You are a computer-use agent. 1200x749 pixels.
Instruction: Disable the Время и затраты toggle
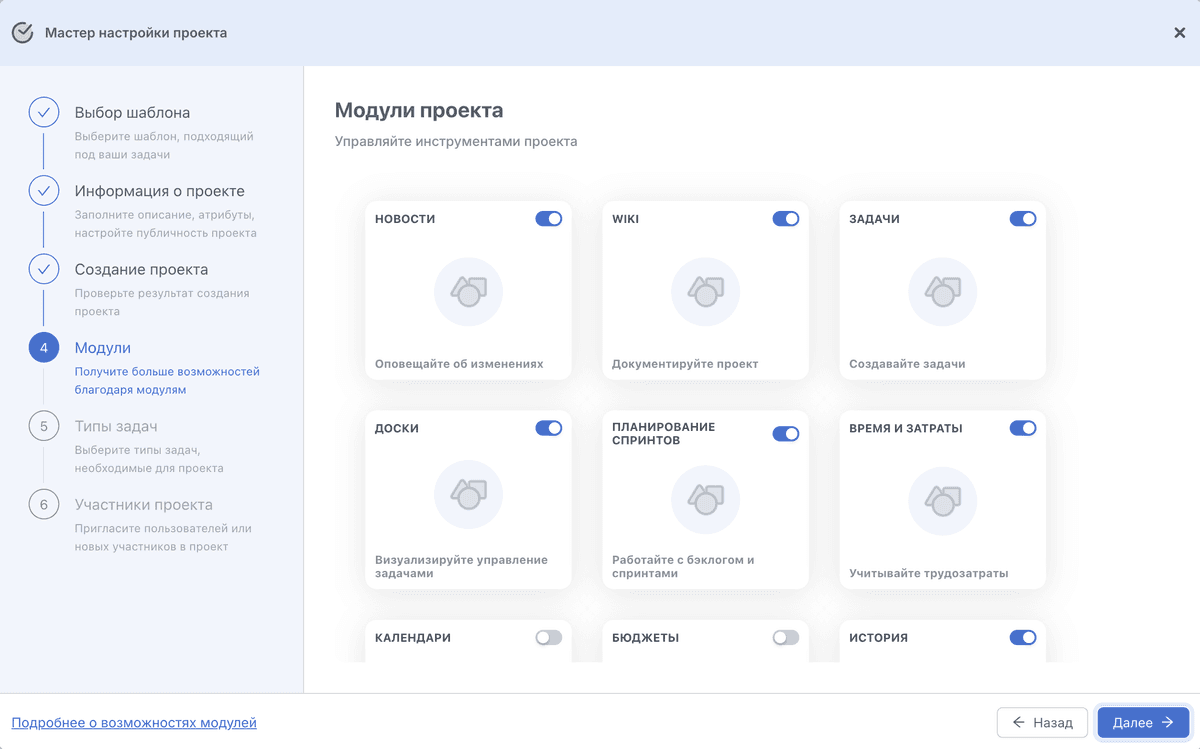(1023, 428)
